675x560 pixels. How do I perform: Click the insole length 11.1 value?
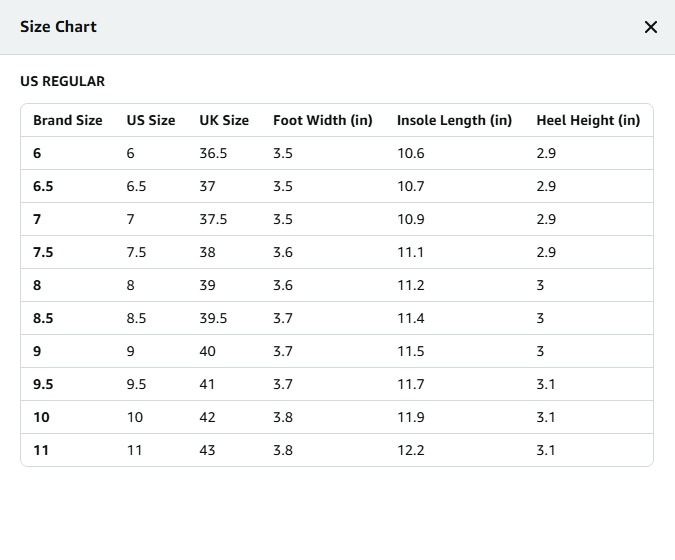point(410,252)
